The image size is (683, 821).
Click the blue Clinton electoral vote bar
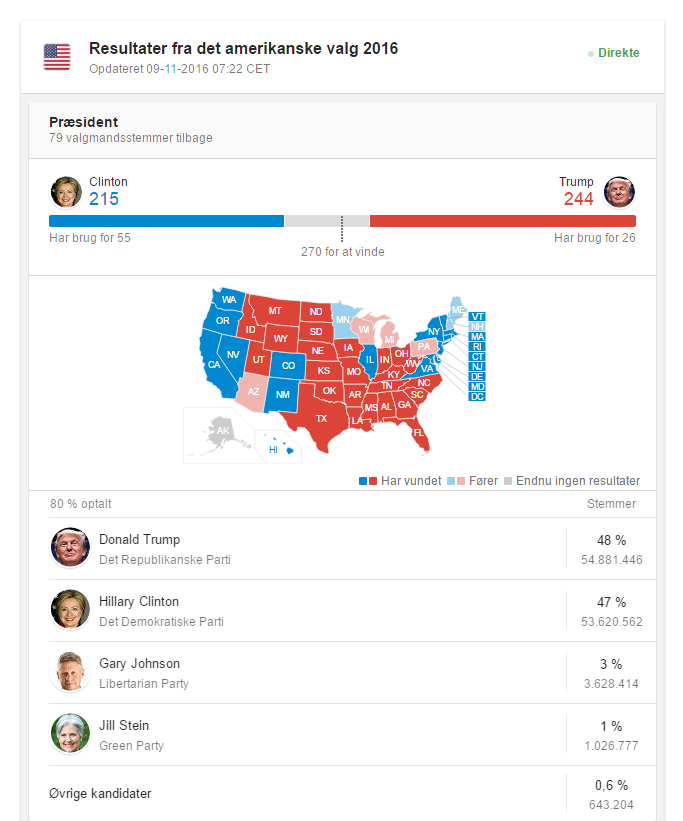coord(167,221)
